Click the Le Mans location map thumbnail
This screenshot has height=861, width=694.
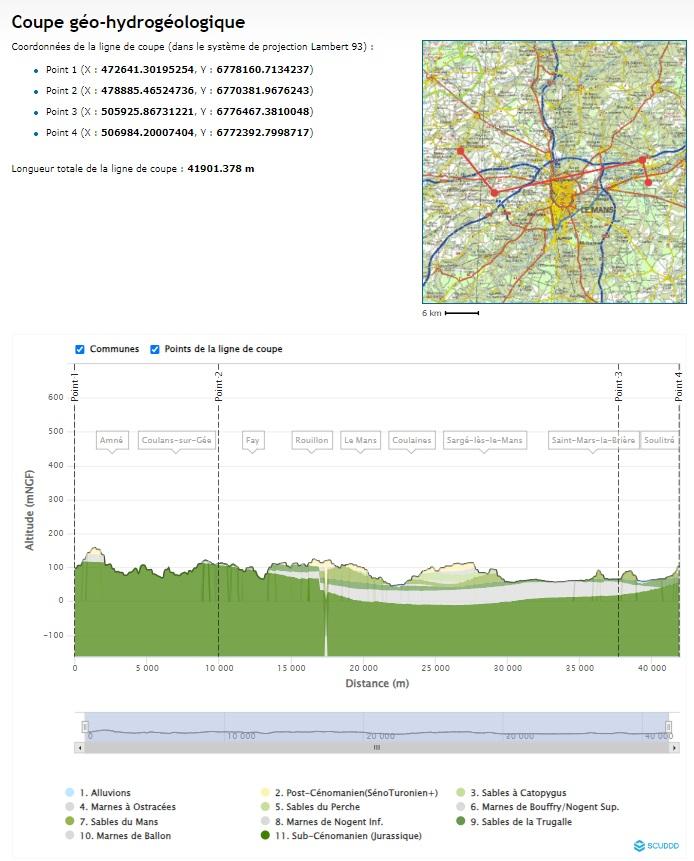click(554, 171)
